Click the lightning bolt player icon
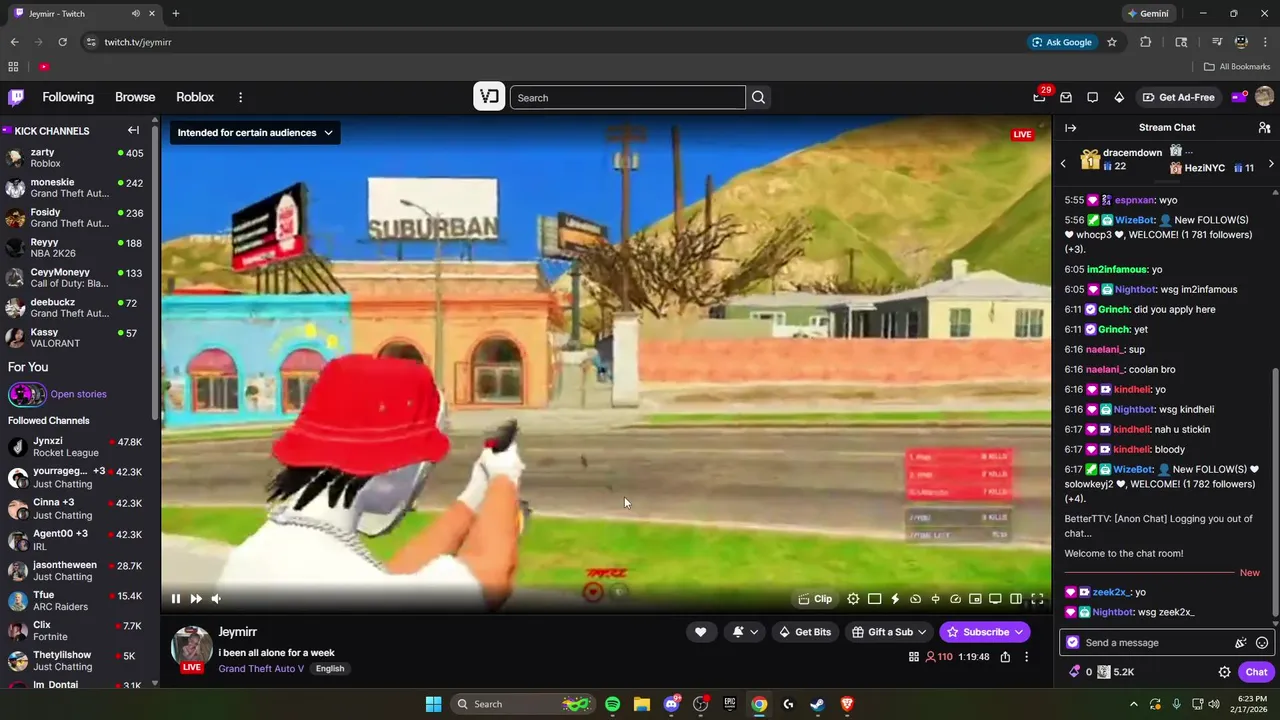 pyautogui.click(x=895, y=599)
